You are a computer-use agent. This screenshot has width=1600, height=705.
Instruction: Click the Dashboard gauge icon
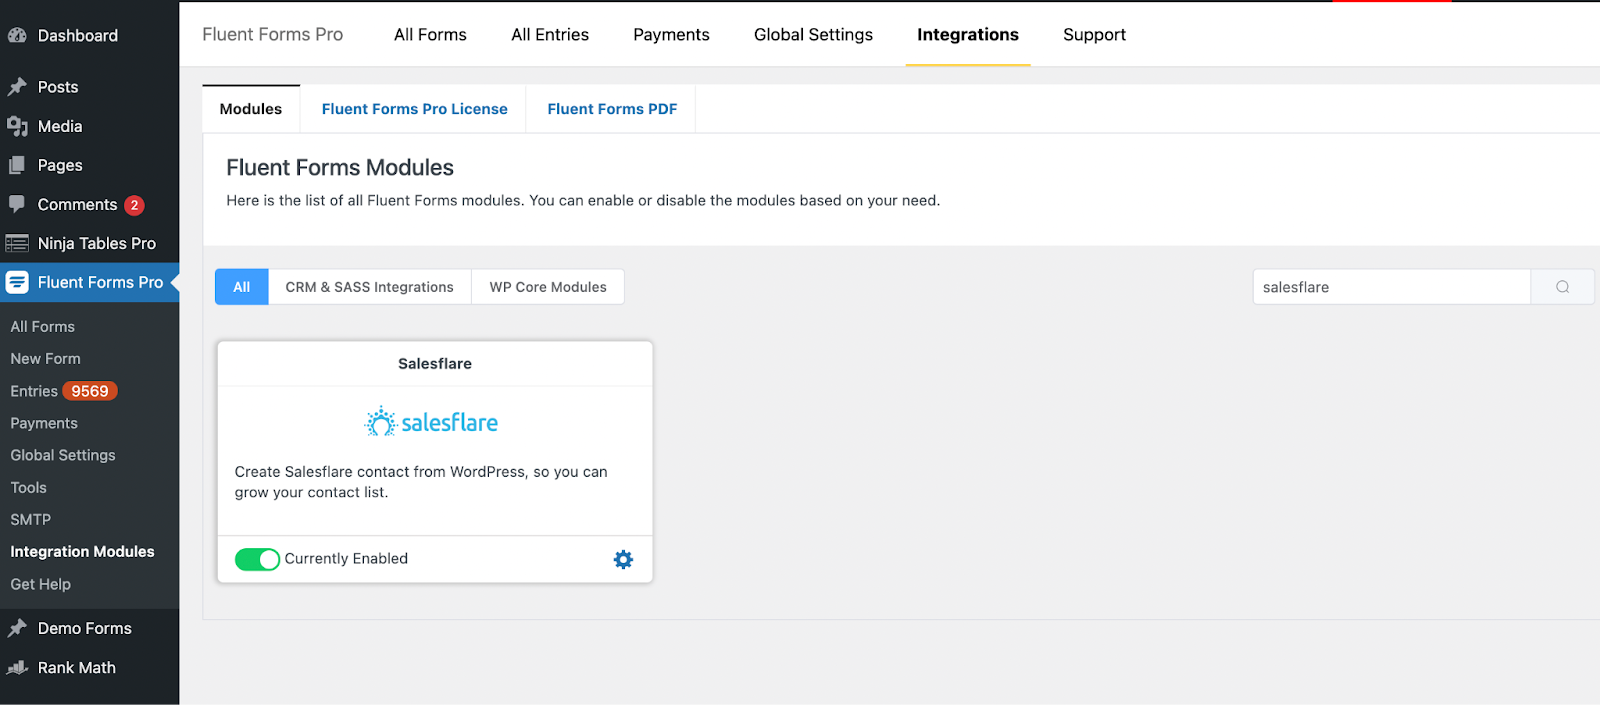17,35
